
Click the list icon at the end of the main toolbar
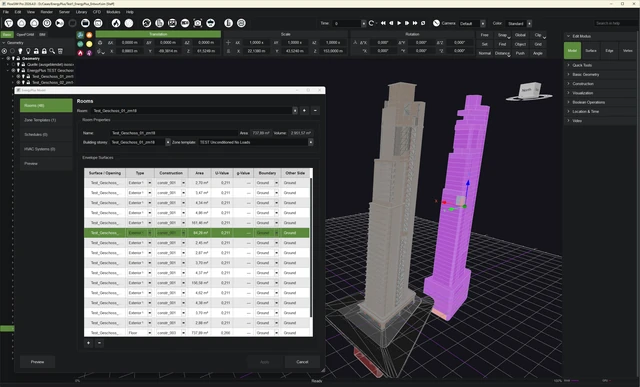point(241,23)
